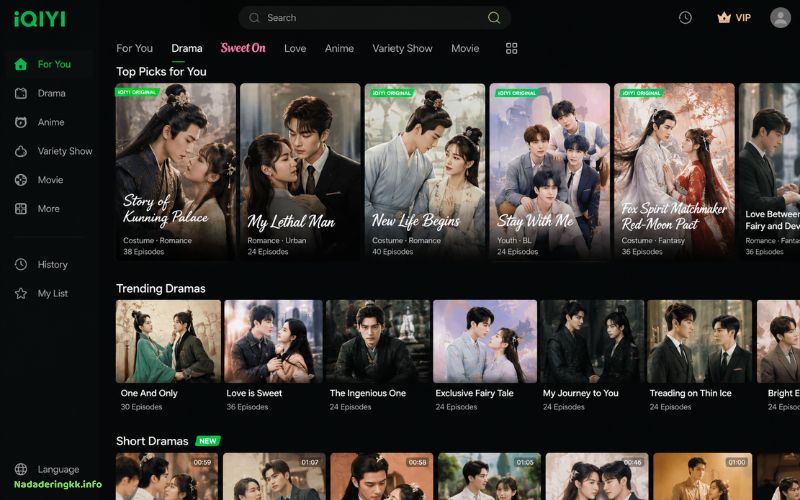This screenshot has height=500, width=800.
Task: Click the Variety Show icon in the sidebar
Action: [x=21, y=151]
